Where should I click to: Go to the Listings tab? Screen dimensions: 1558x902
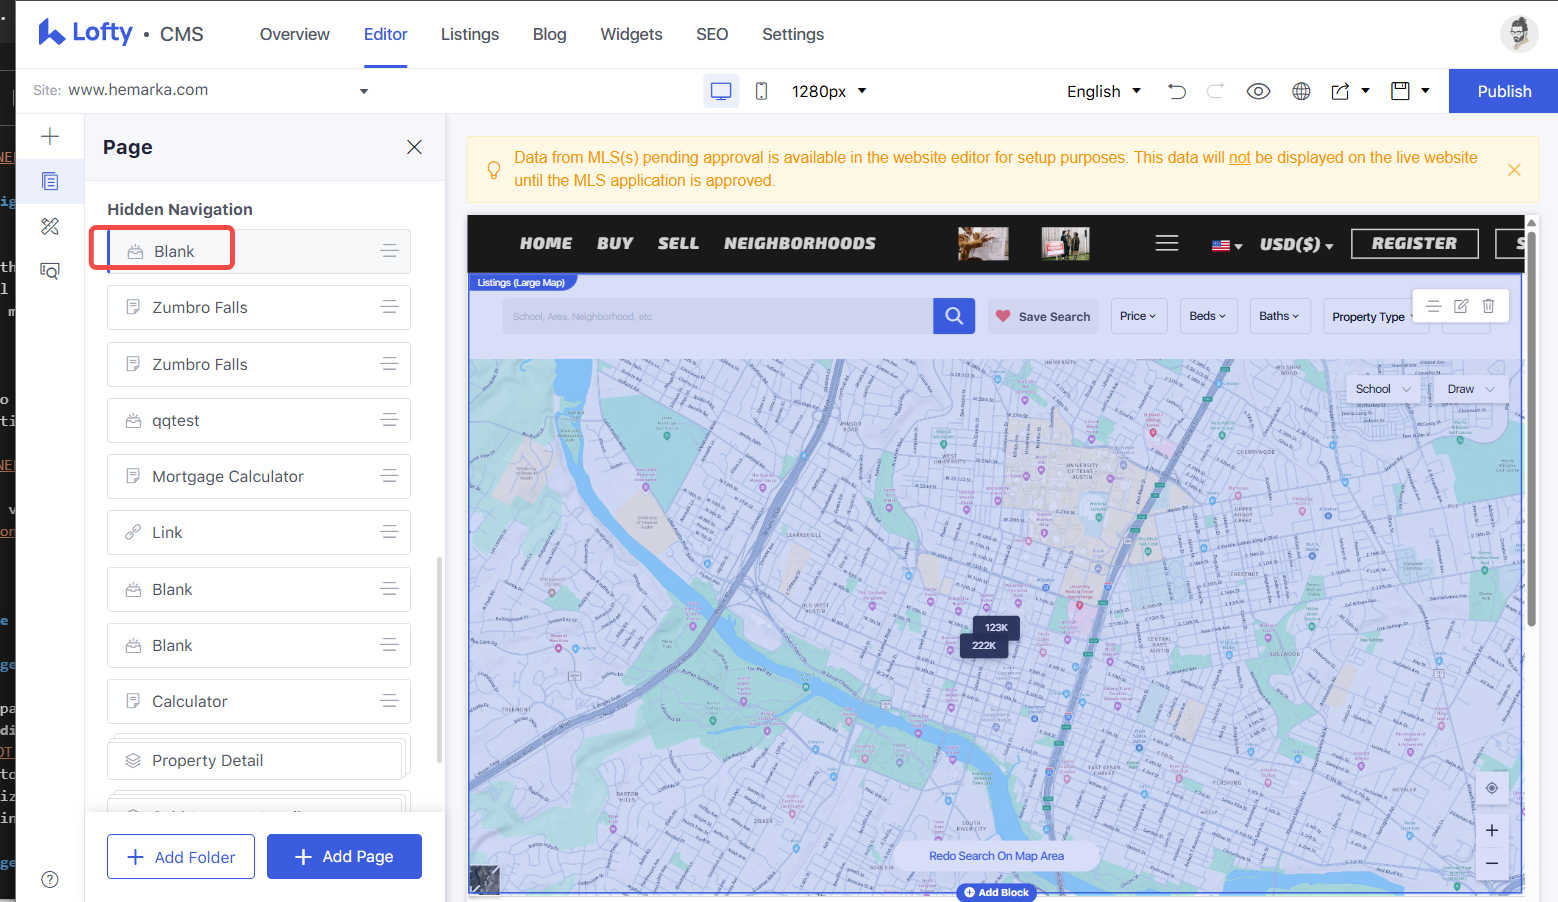click(x=470, y=34)
